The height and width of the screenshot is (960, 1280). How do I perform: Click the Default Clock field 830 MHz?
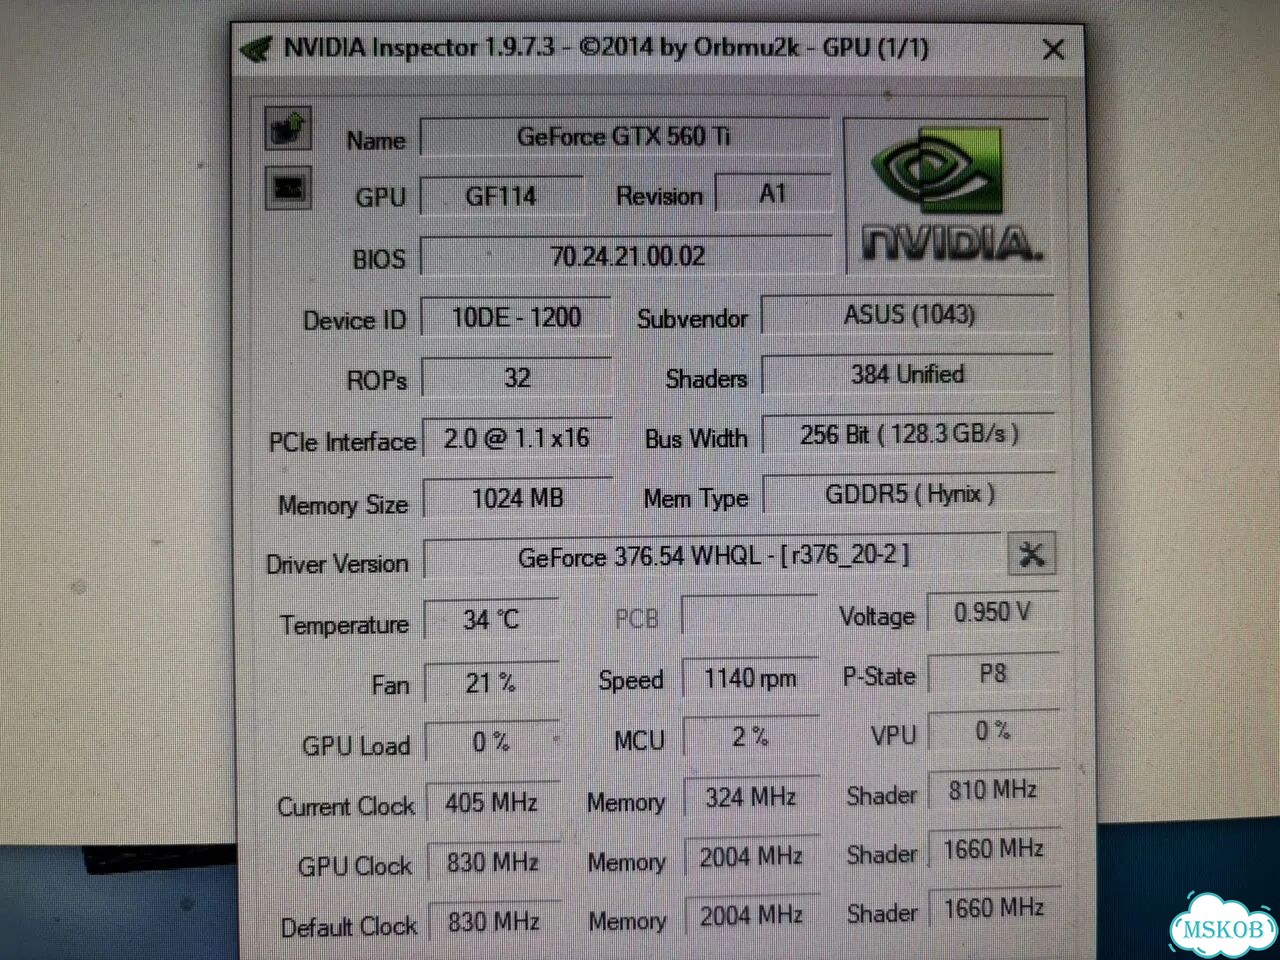click(x=494, y=921)
